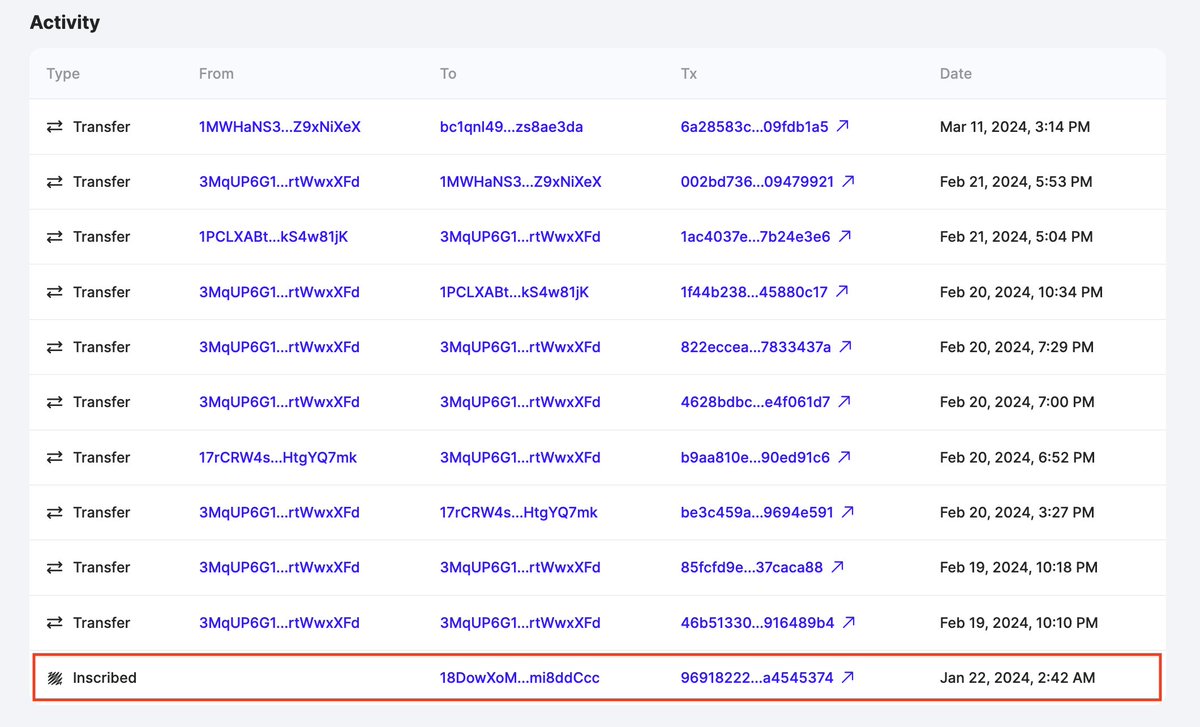Click transaction hash 46b51330...916489b4
Screen dimensions: 1200x727
point(757,622)
